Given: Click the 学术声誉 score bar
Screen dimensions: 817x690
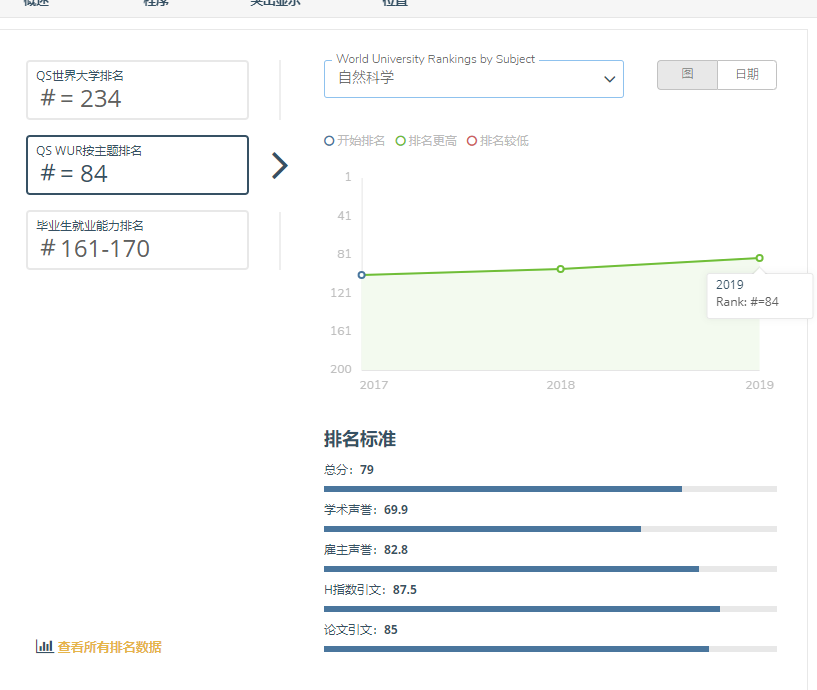Looking at the screenshot, I should [550, 529].
